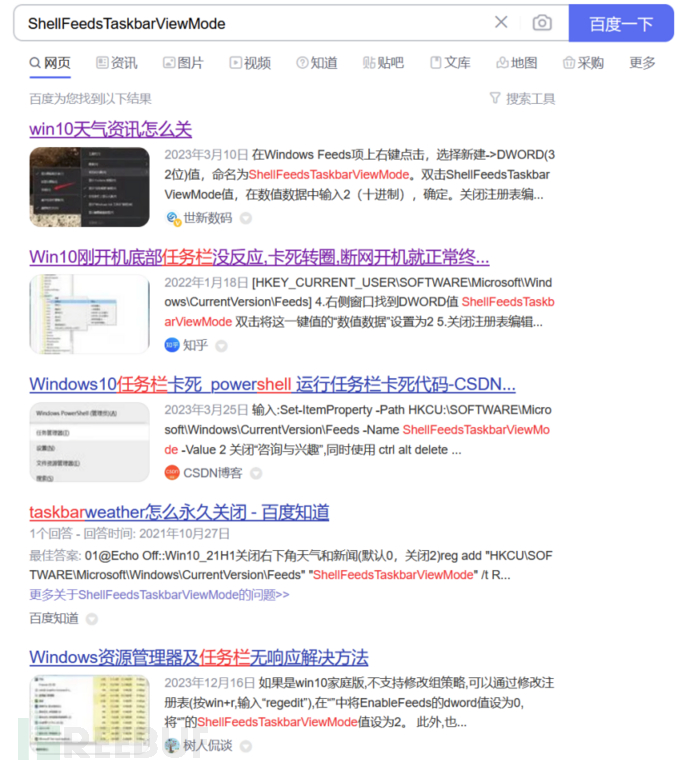Open the Win10刚开机底部任务栏没反应 result
690x767 pixels.
click(x=259, y=257)
